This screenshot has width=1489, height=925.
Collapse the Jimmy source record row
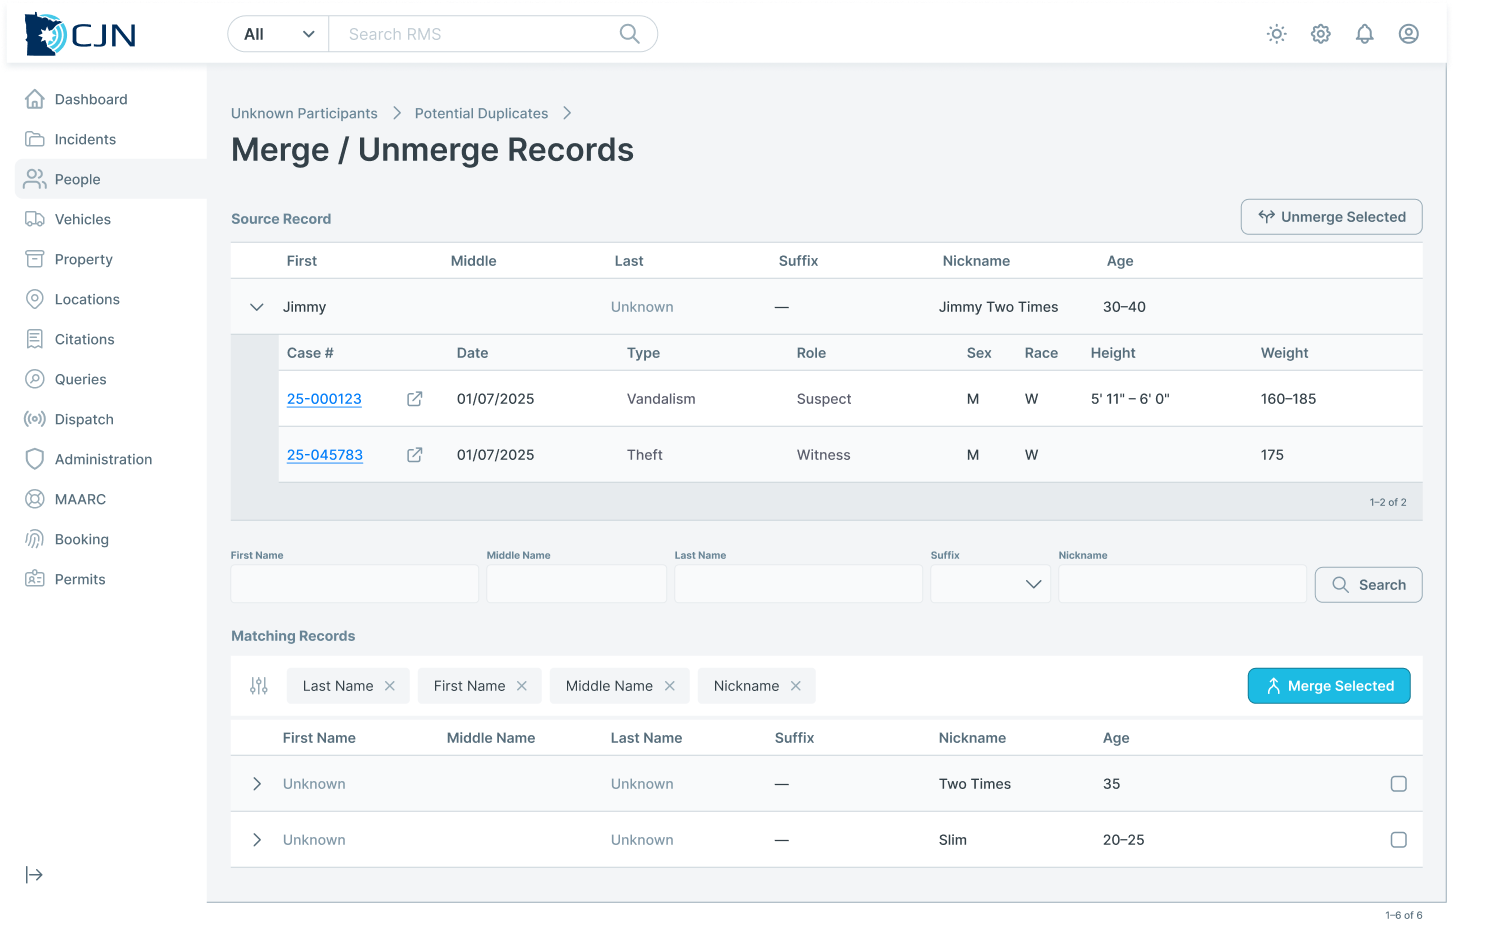click(257, 307)
